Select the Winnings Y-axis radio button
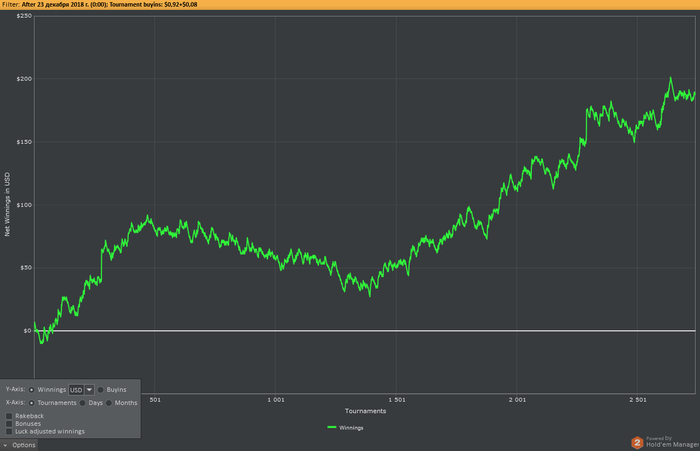The height and width of the screenshot is (451, 700). click(x=32, y=390)
